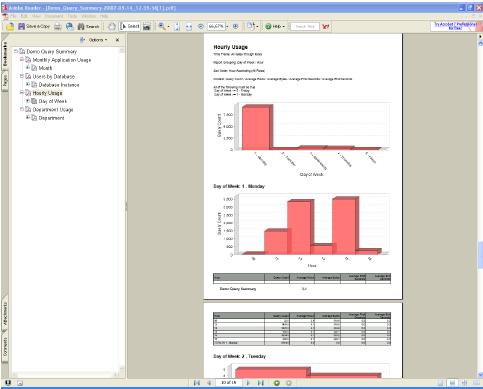Click the Open file folder icon
This screenshot has height=389, width=483.
coord(10,26)
